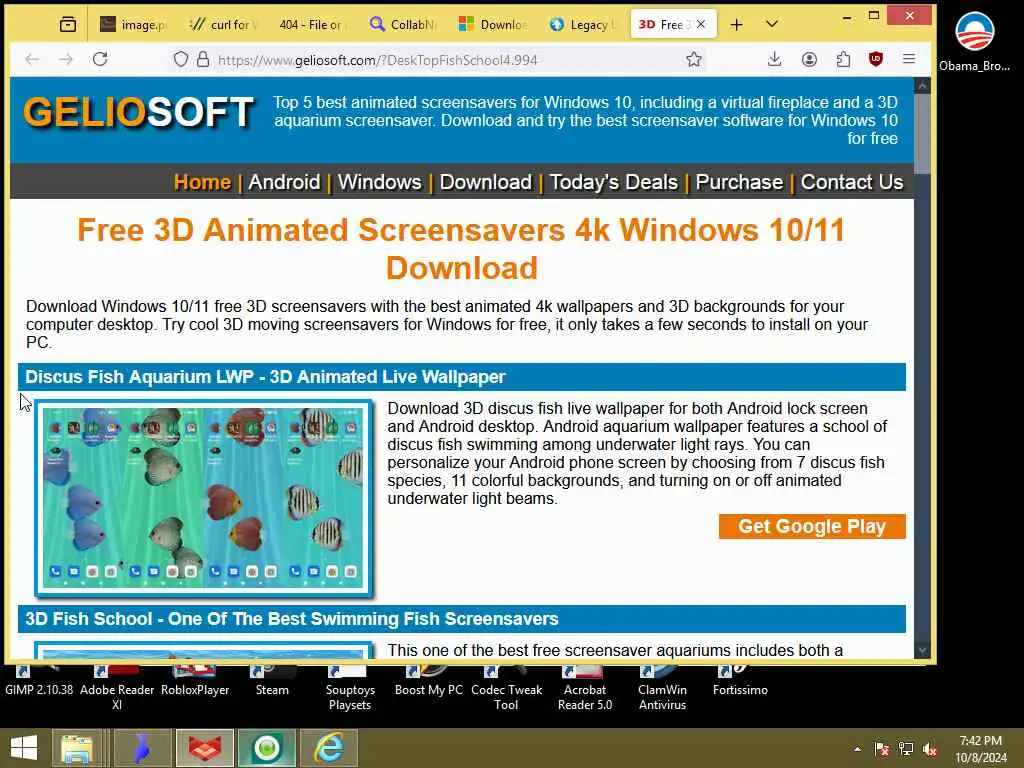Viewport: 1024px width, 768px height.
Task: Open the tracking protection shield icon
Action: pyautogui.click(x=181, y=59)
